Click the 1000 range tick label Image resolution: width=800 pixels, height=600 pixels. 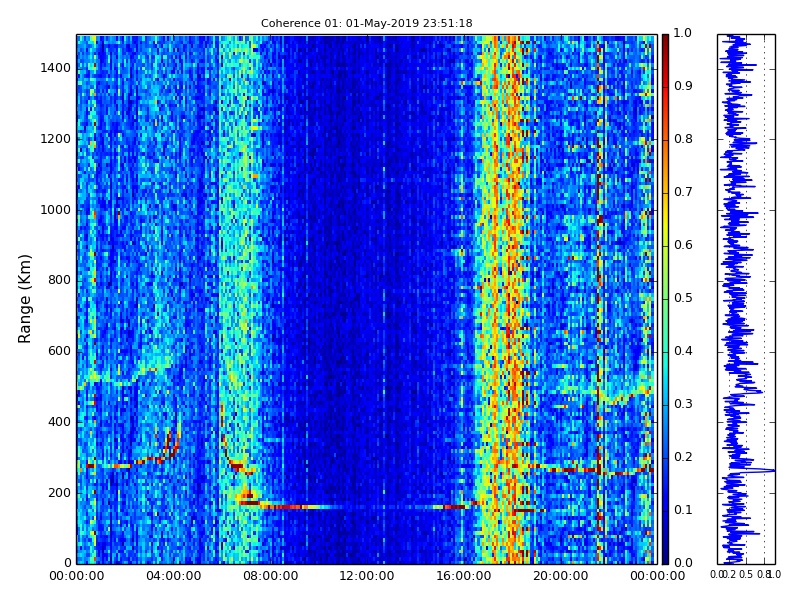point(56,210)
